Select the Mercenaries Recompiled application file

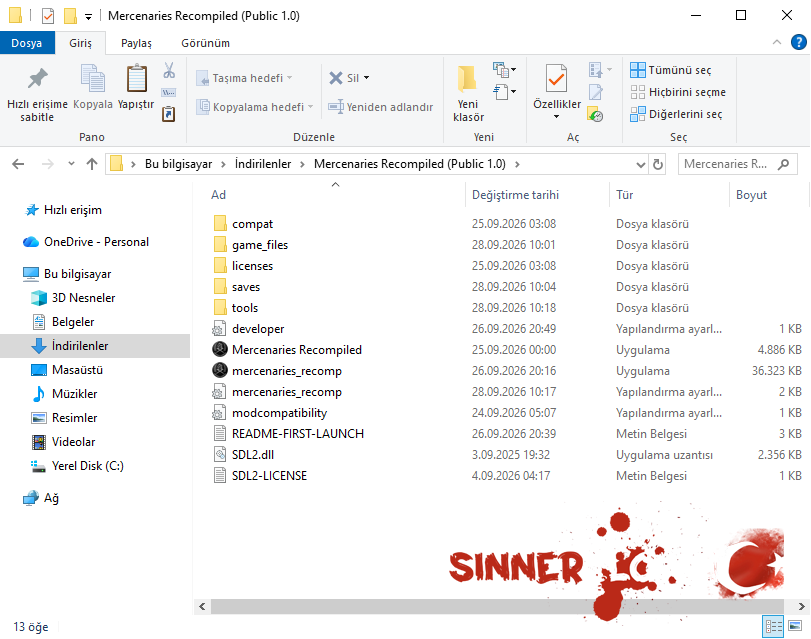click(296, 350)
